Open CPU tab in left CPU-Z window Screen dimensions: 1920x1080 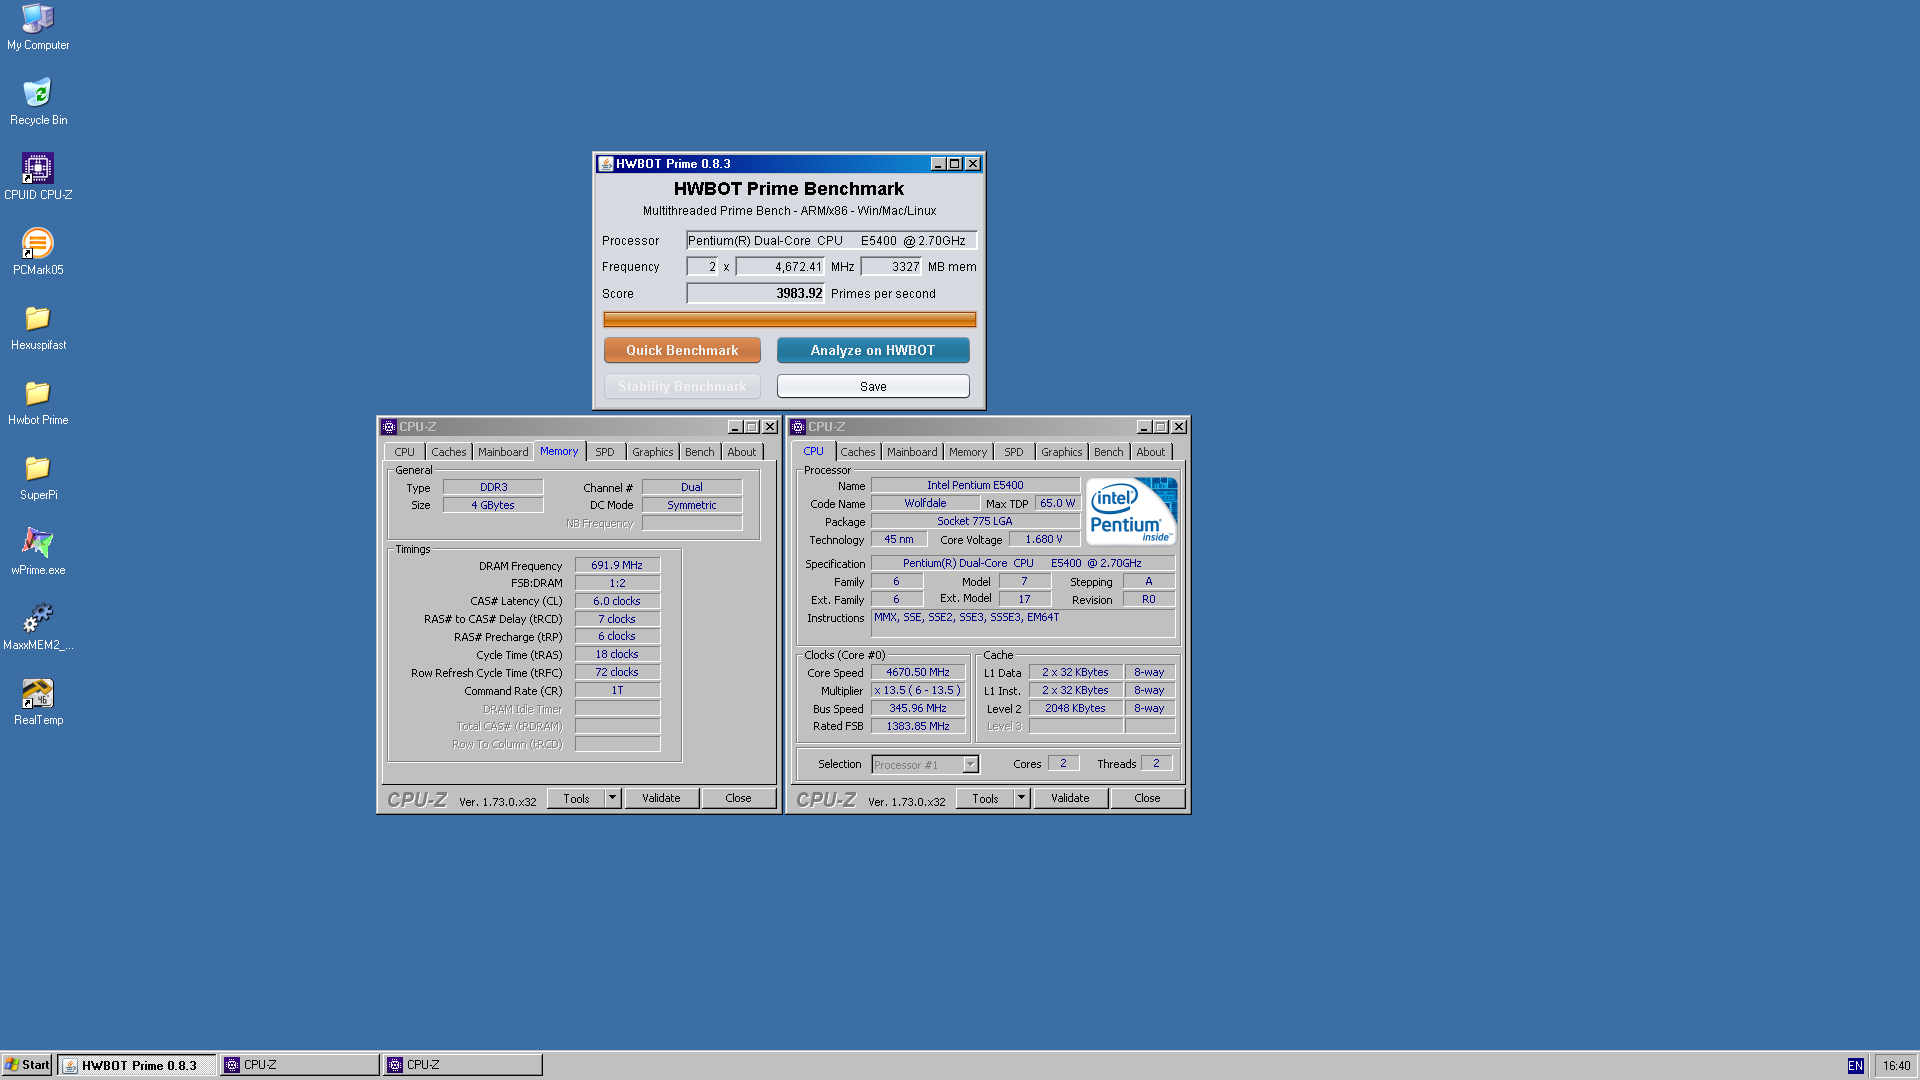pos(404,452)
